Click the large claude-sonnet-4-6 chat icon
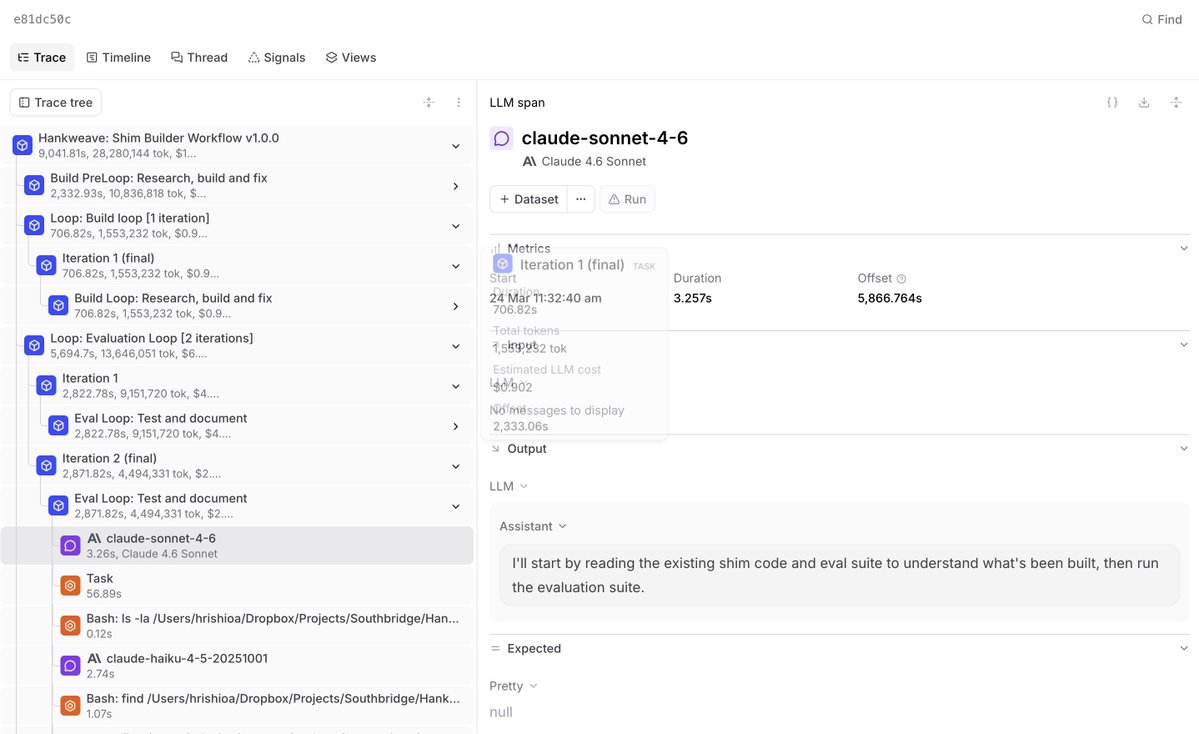The width and height of the screenshot is (1199, 734). point(502,138)
